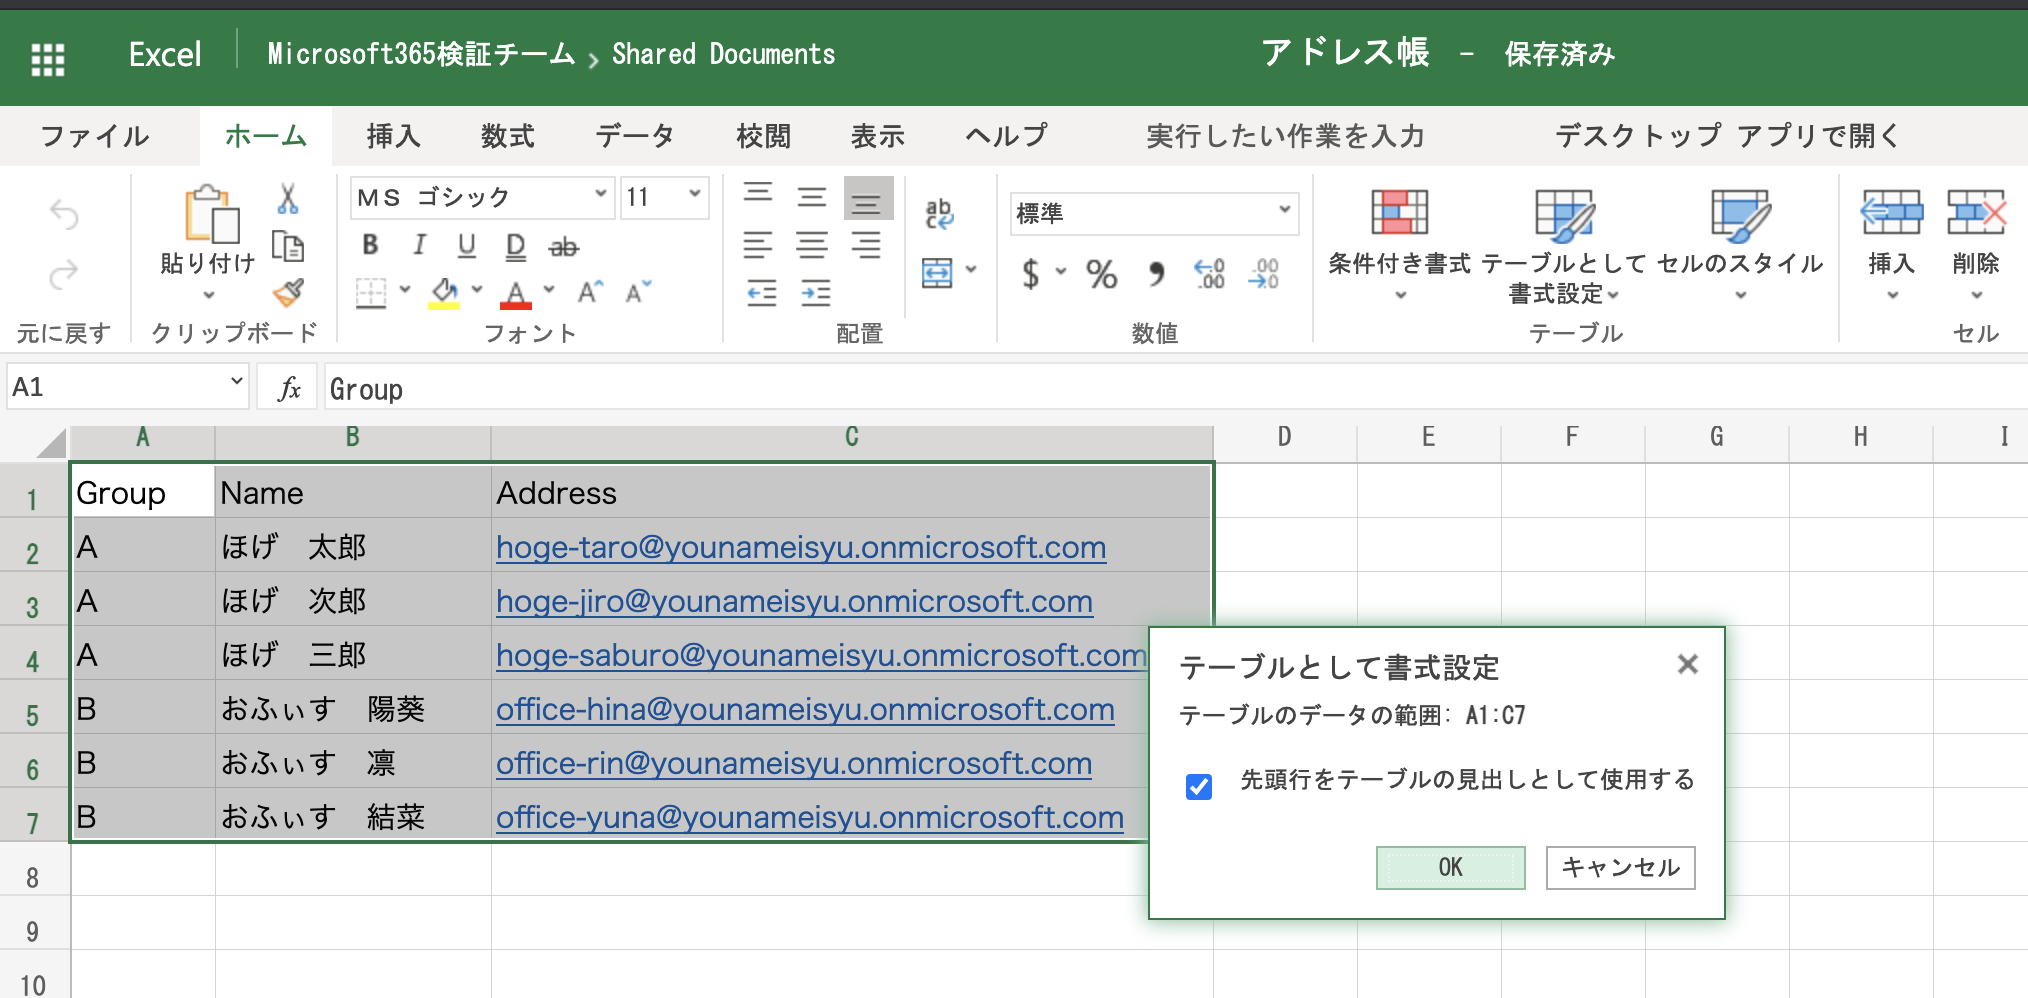2028x998 pixels.
Task: Select the center alignment icon
Action: coord(810,244)
